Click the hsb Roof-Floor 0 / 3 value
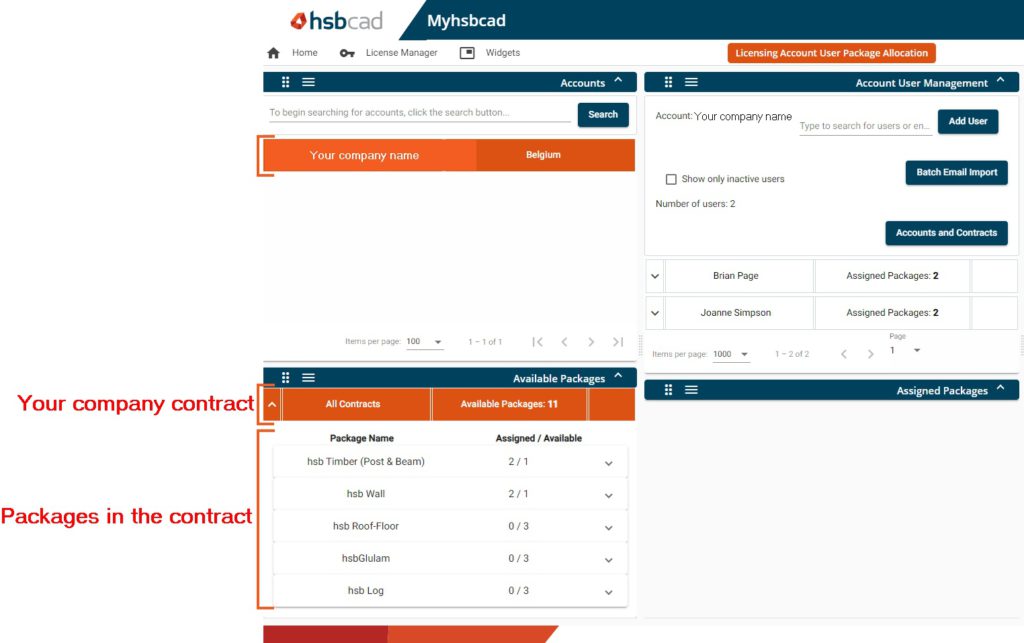 (x=519, y=526)
